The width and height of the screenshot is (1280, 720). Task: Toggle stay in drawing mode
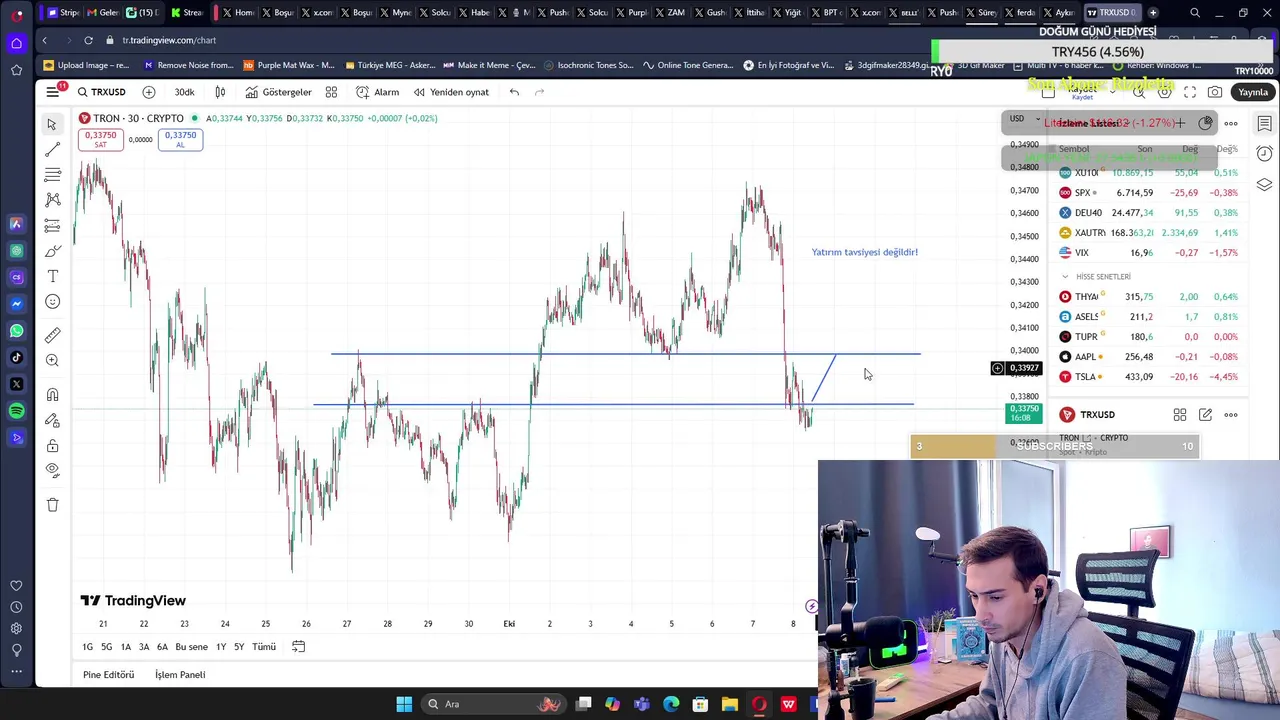[x=52, y=420]
